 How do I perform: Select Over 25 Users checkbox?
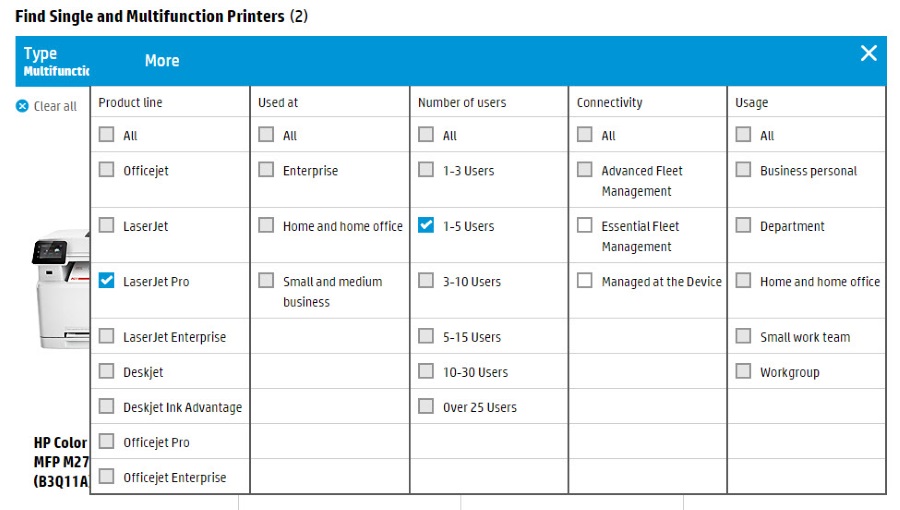427,406
